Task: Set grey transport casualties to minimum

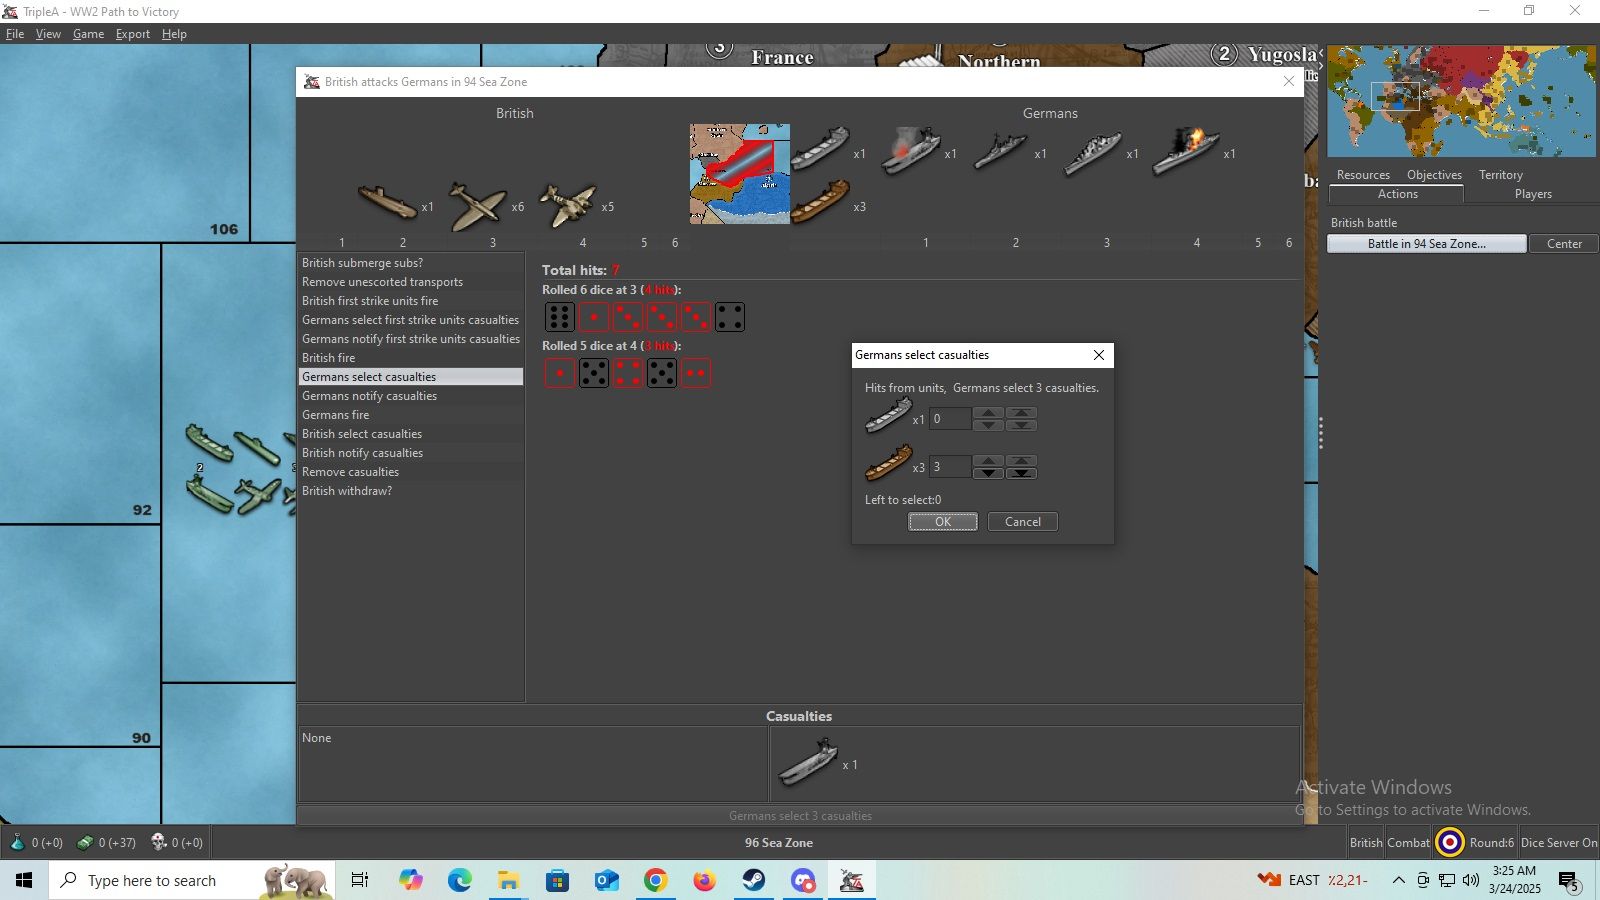Action: tap(1021, 425)
